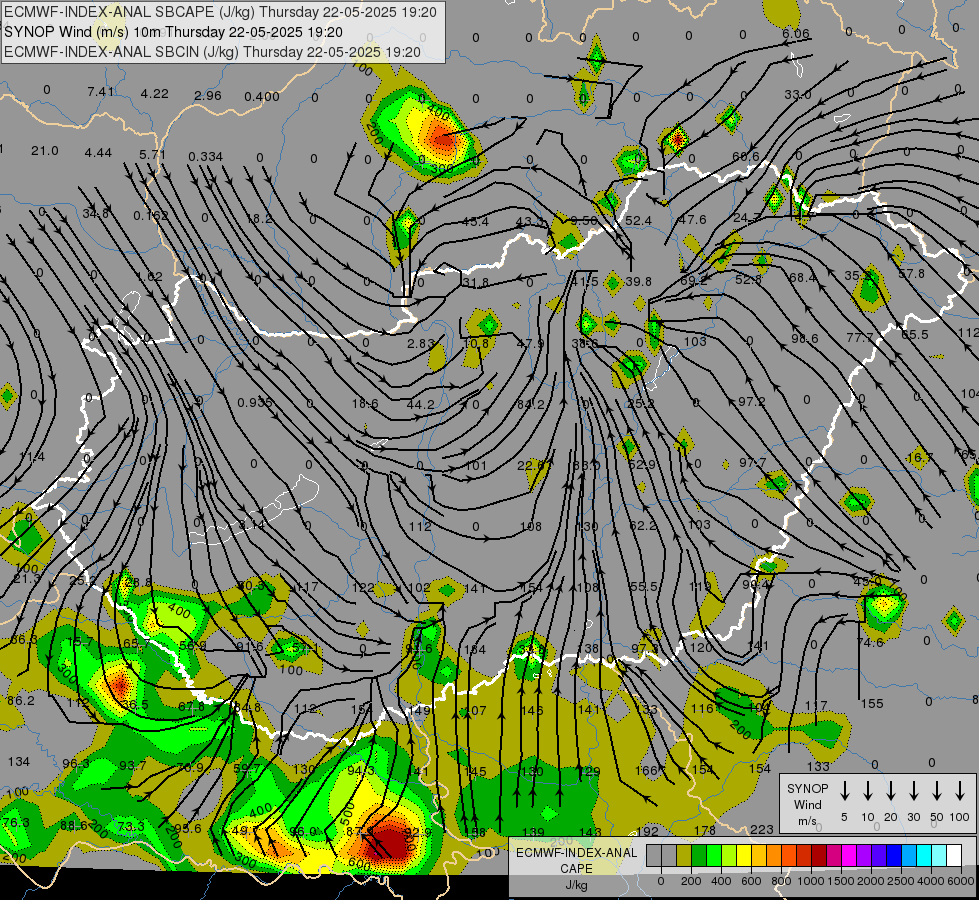979x900 pixels.
Task: Click the map value '6.06'
Action: 795,34
